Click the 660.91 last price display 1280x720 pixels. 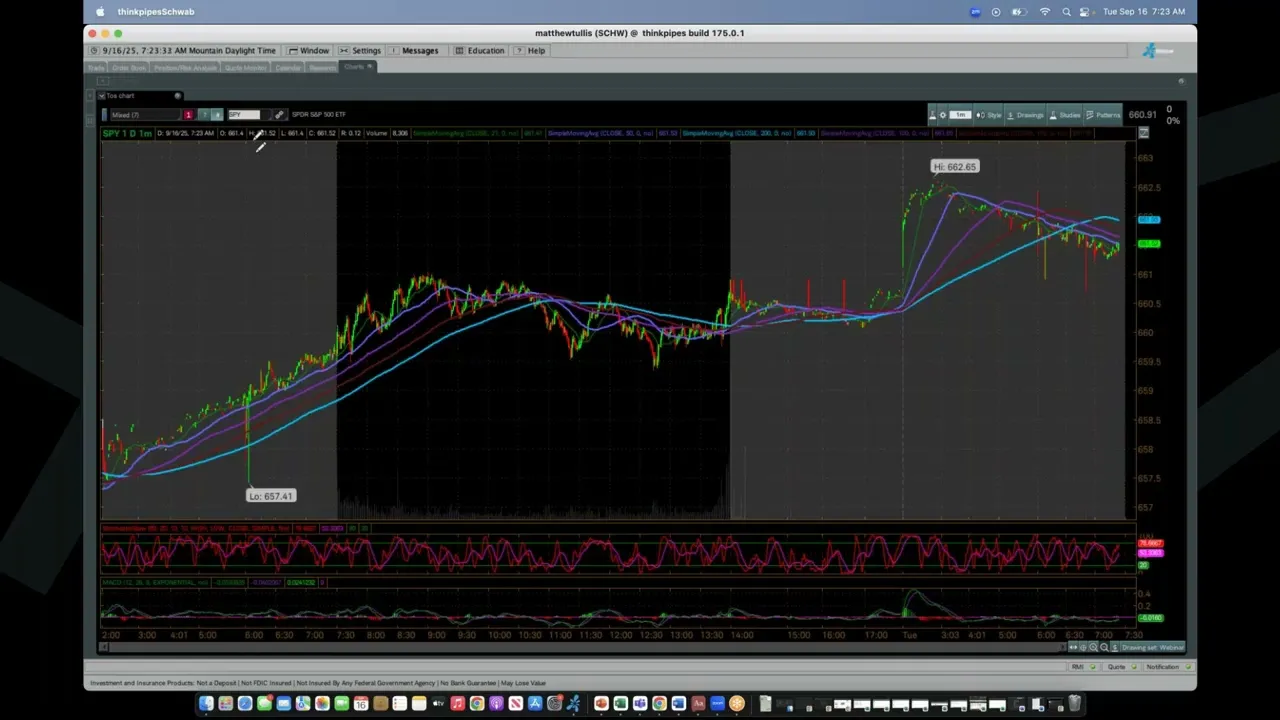[x=1142, y=115]
